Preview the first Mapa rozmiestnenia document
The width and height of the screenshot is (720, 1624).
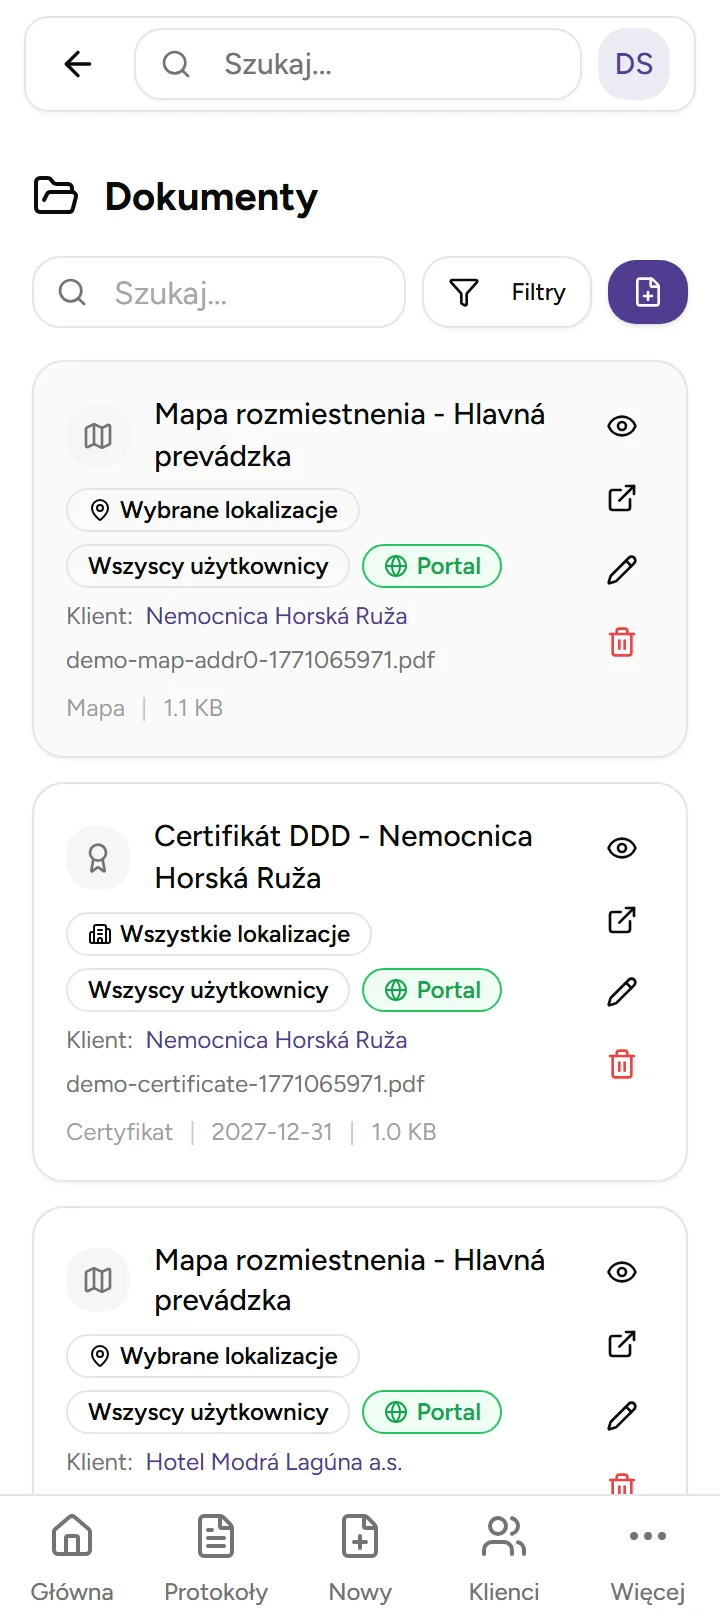coord(621,426)
